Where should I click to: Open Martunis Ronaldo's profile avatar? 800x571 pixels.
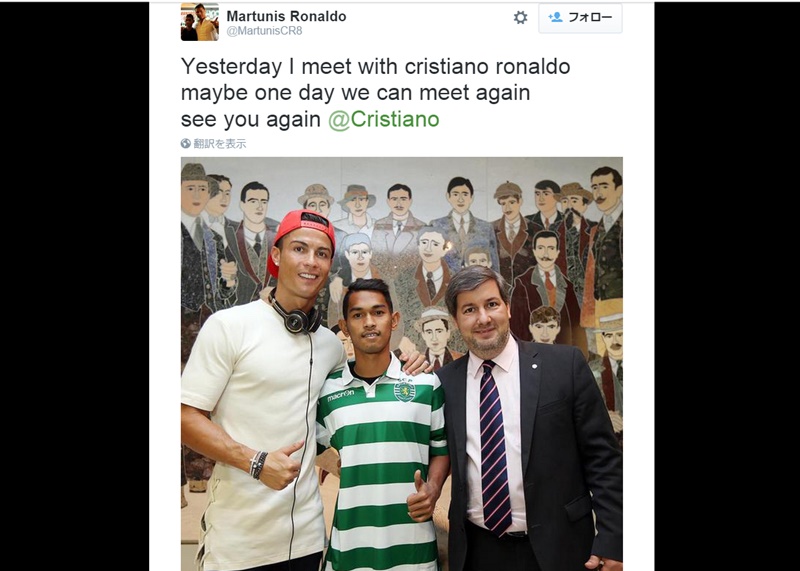[x=199, y=22]
